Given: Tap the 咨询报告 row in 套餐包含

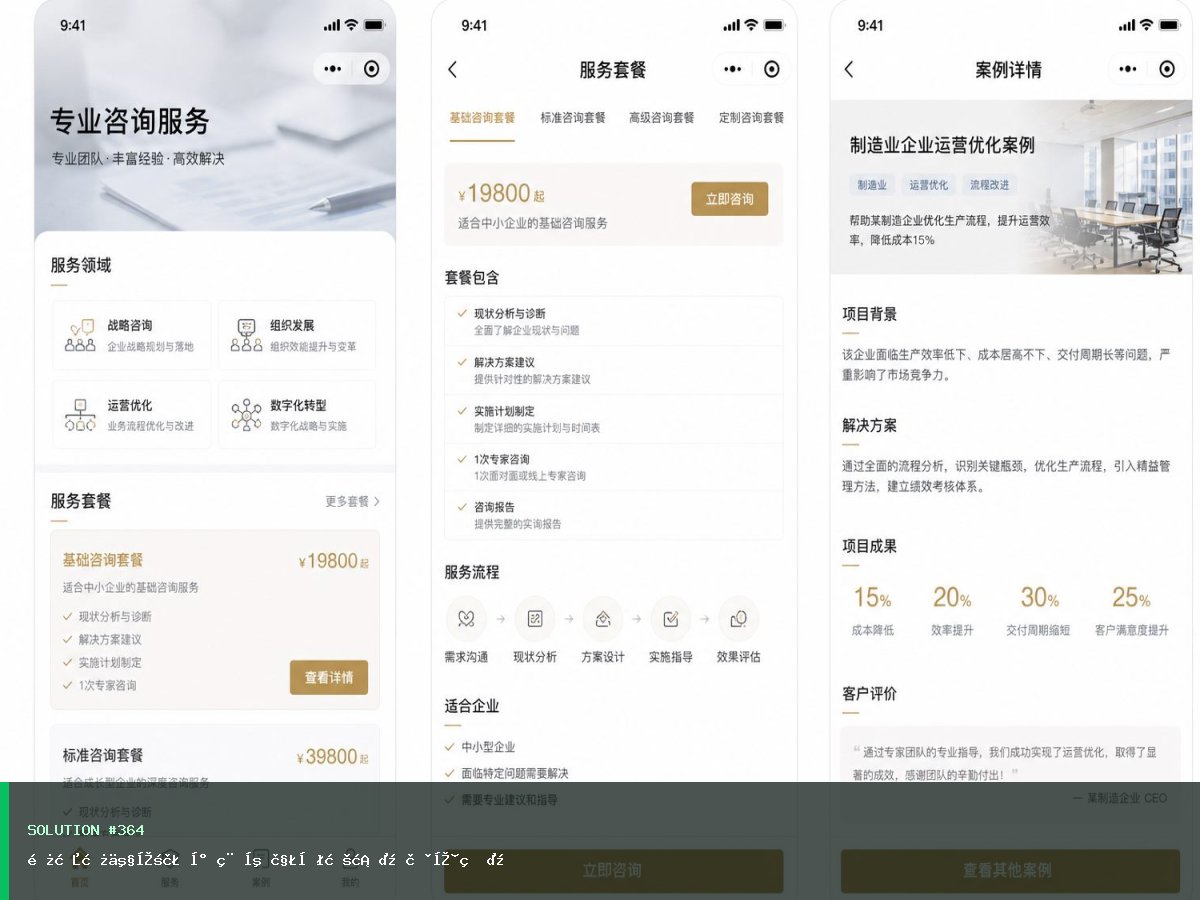Looking at the screenshot, I should click(x=613, y=515).
